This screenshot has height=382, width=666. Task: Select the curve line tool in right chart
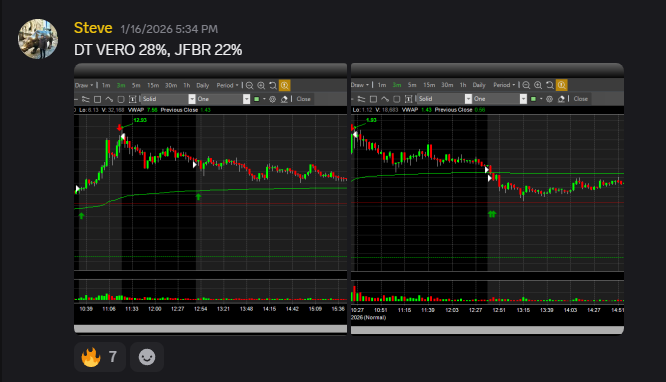(385, 99)
